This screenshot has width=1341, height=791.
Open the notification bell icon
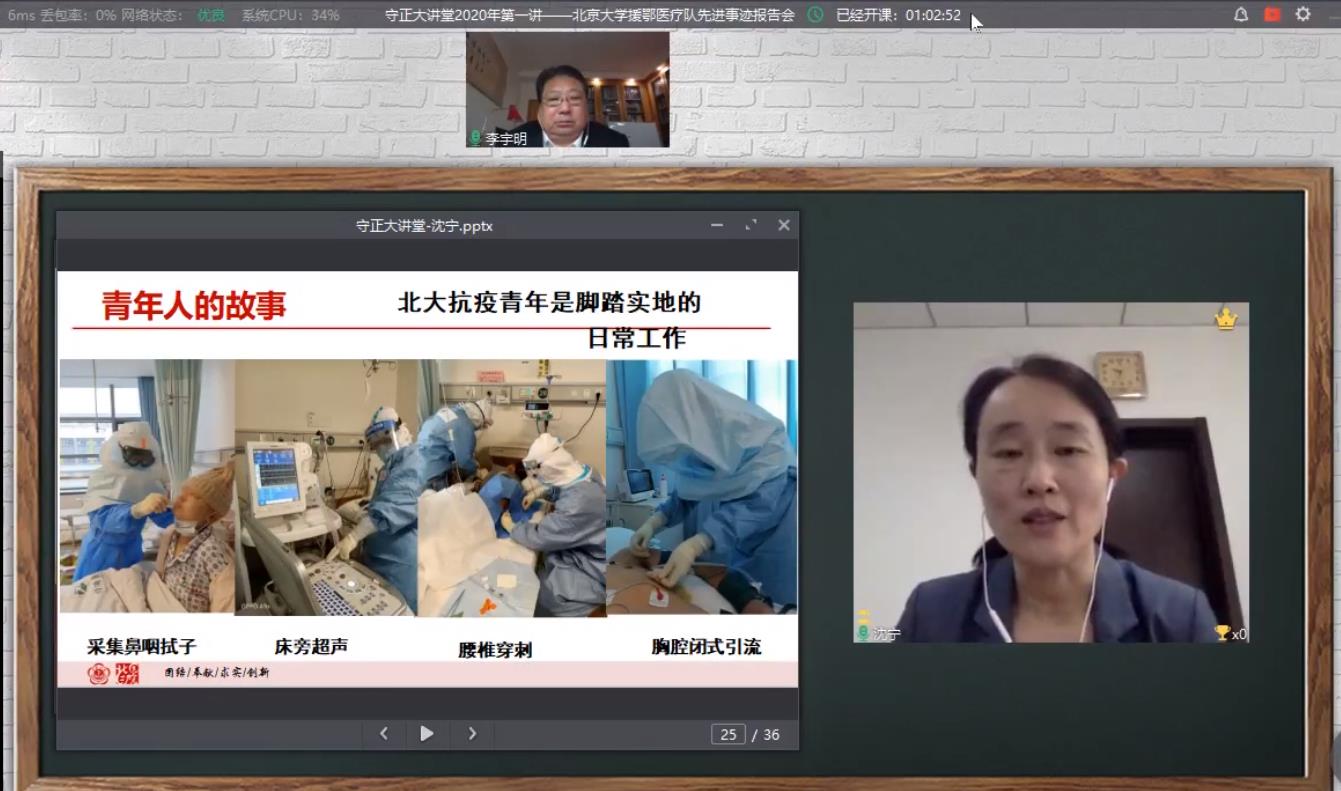(1241, 15)
